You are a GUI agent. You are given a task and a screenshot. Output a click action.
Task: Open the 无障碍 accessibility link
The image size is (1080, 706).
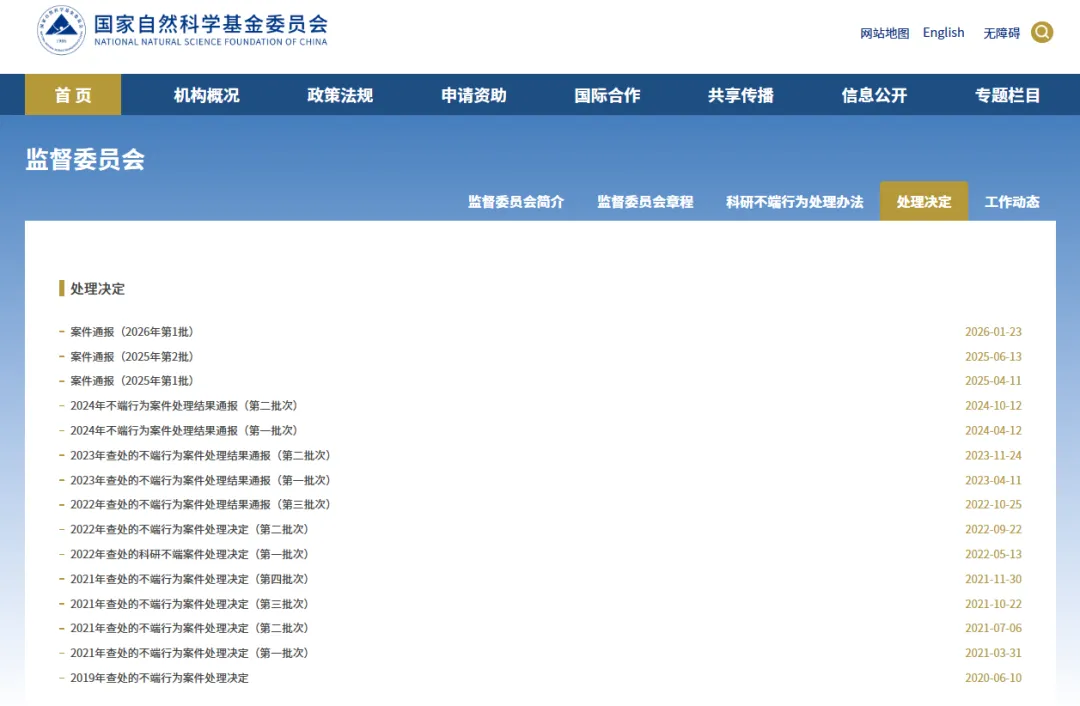coord(1001,33)
